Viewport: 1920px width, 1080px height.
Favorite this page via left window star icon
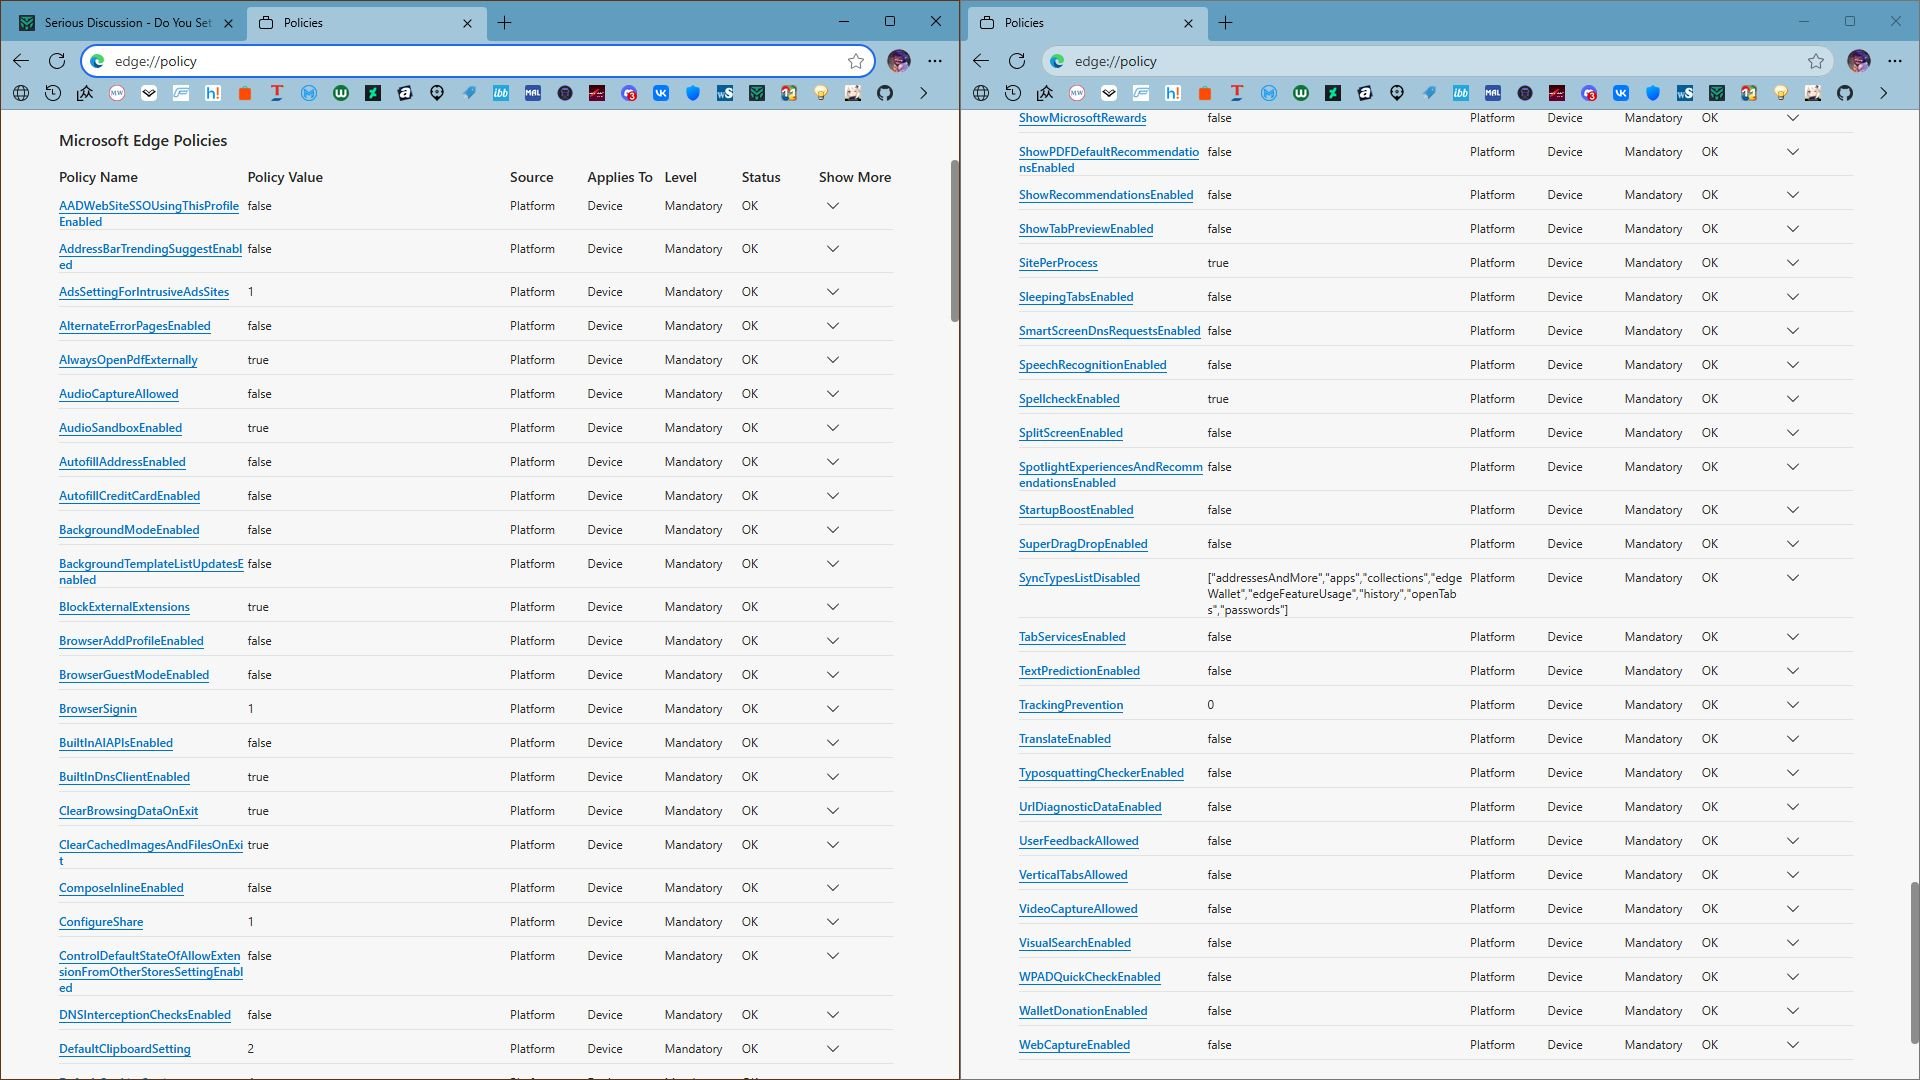click(x=856, y=61)
